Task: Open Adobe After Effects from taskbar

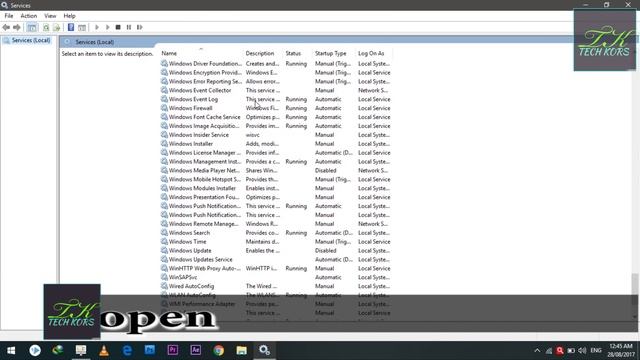Action: [196, 350]
